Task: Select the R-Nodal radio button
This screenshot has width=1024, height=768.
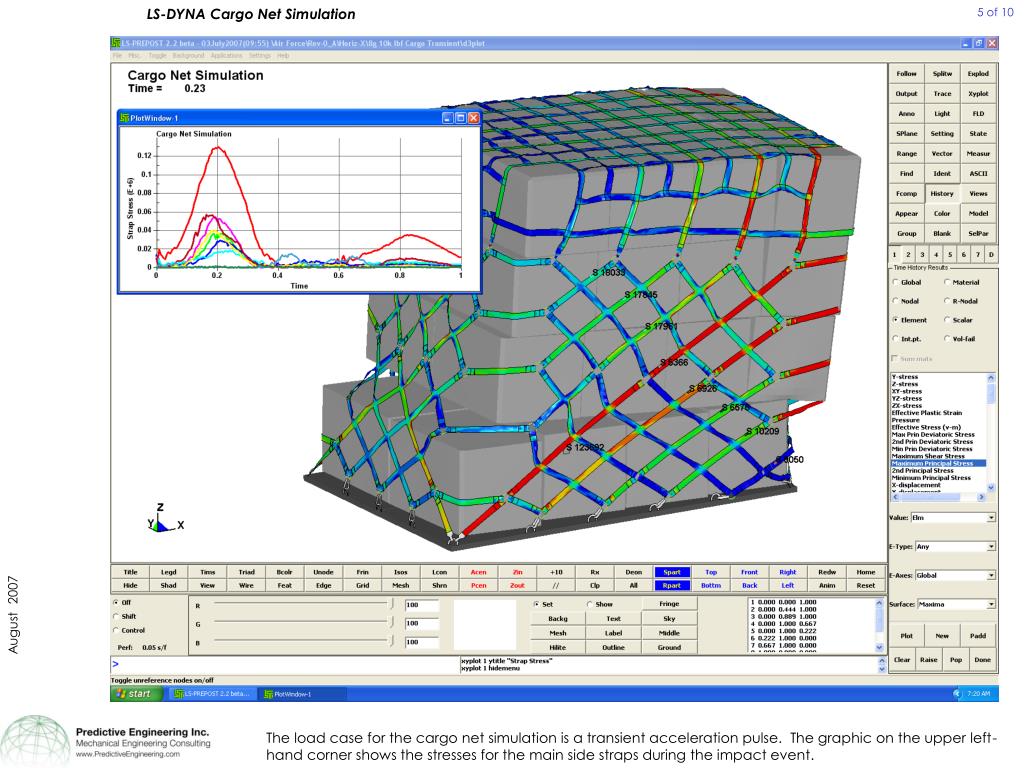Action: coord(947,301)
